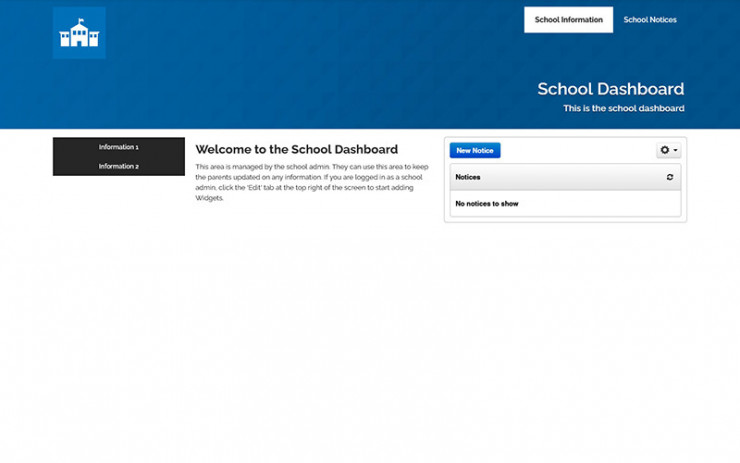Create a New Notice
This screenshot has width=740, height=463.
475,151
